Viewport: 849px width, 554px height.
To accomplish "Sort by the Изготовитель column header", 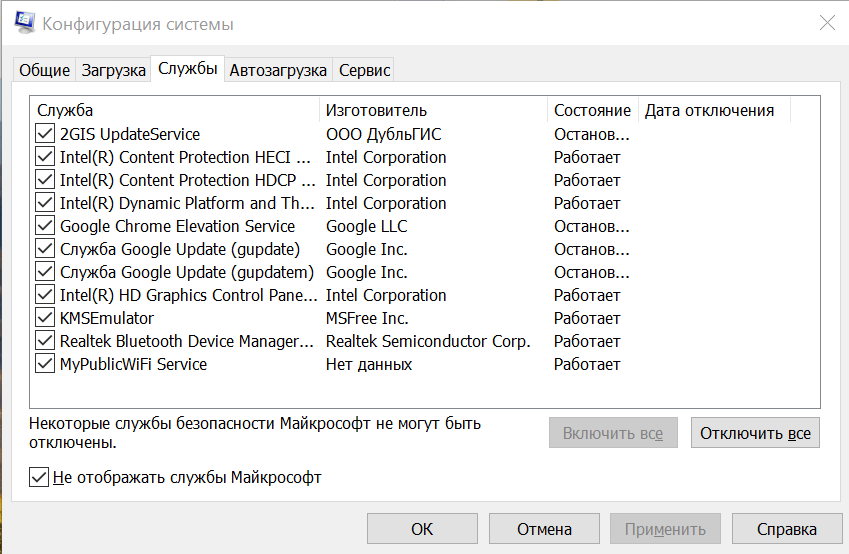I will tap(434, 110).
